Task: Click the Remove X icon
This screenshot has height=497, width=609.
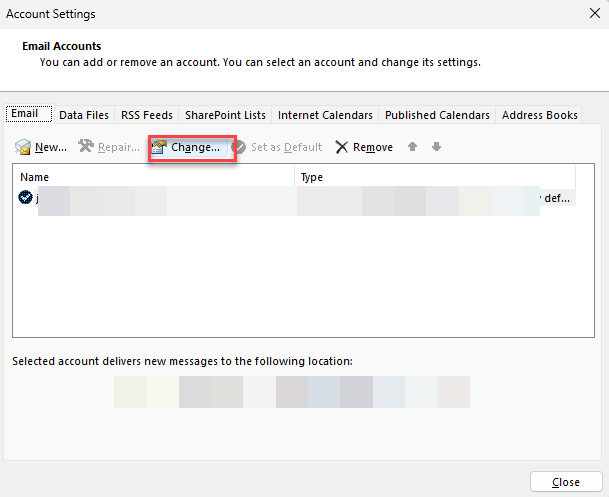Action: 342,147
